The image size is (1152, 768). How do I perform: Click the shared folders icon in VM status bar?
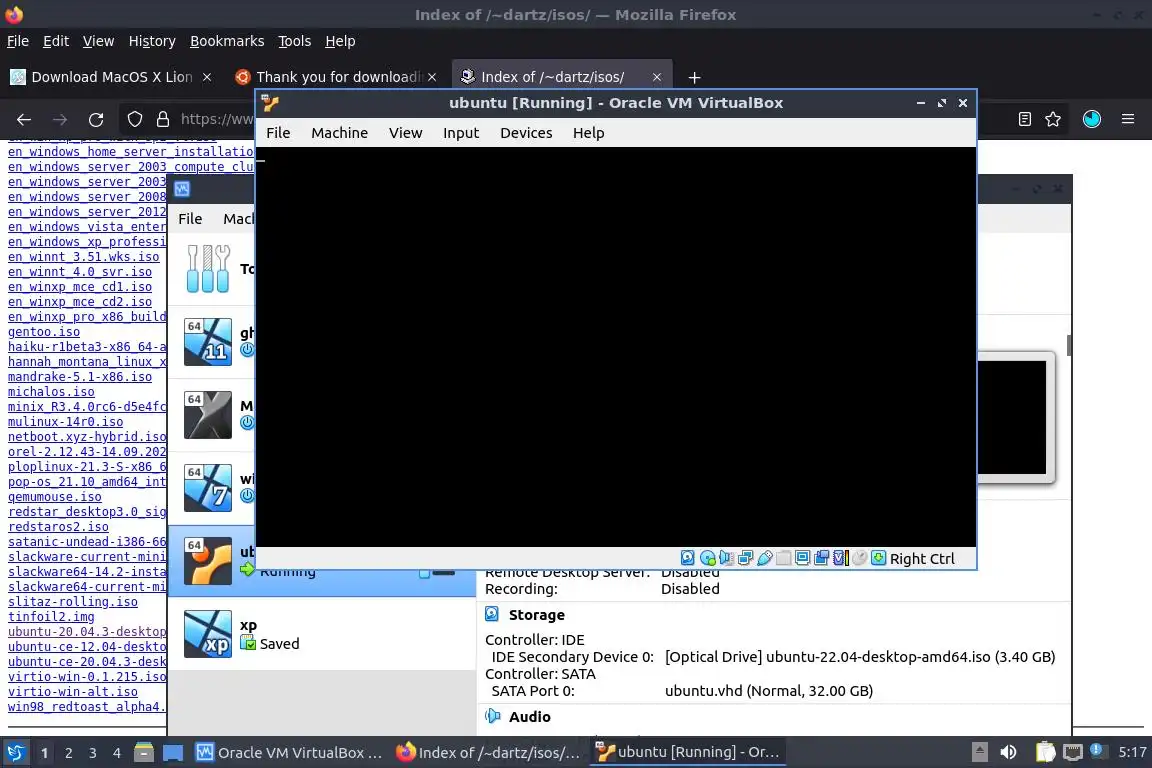tap(784, 559)
